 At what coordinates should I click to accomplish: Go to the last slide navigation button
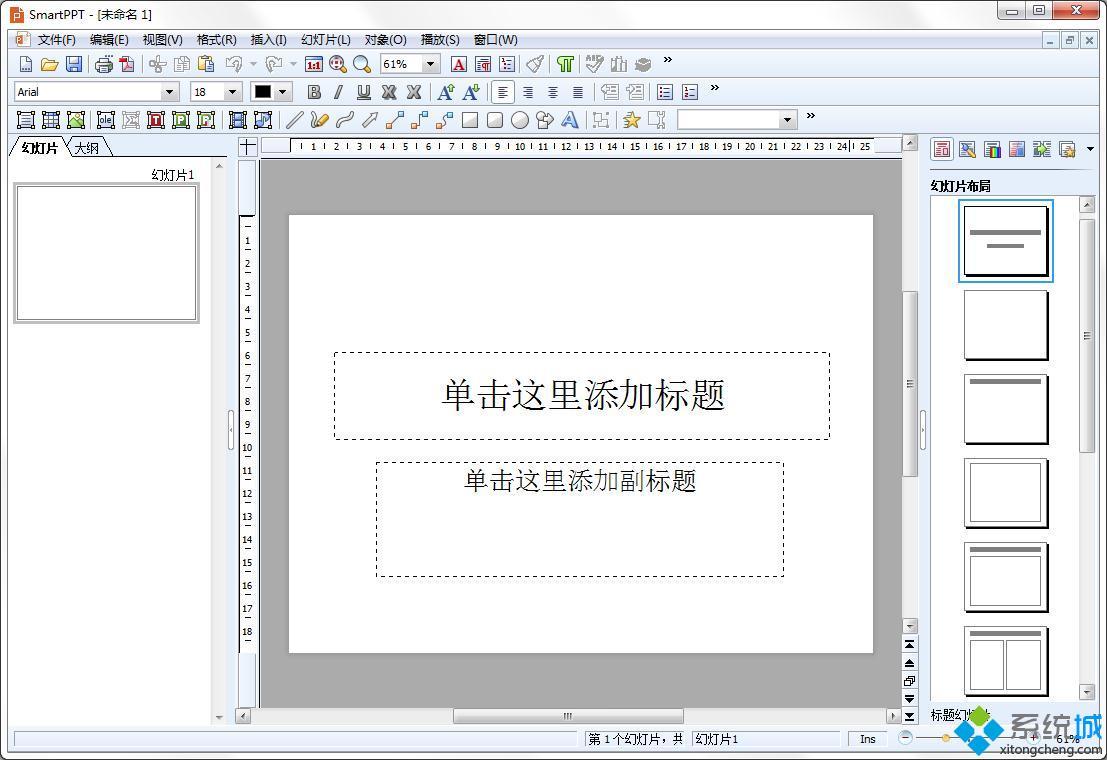909,716
